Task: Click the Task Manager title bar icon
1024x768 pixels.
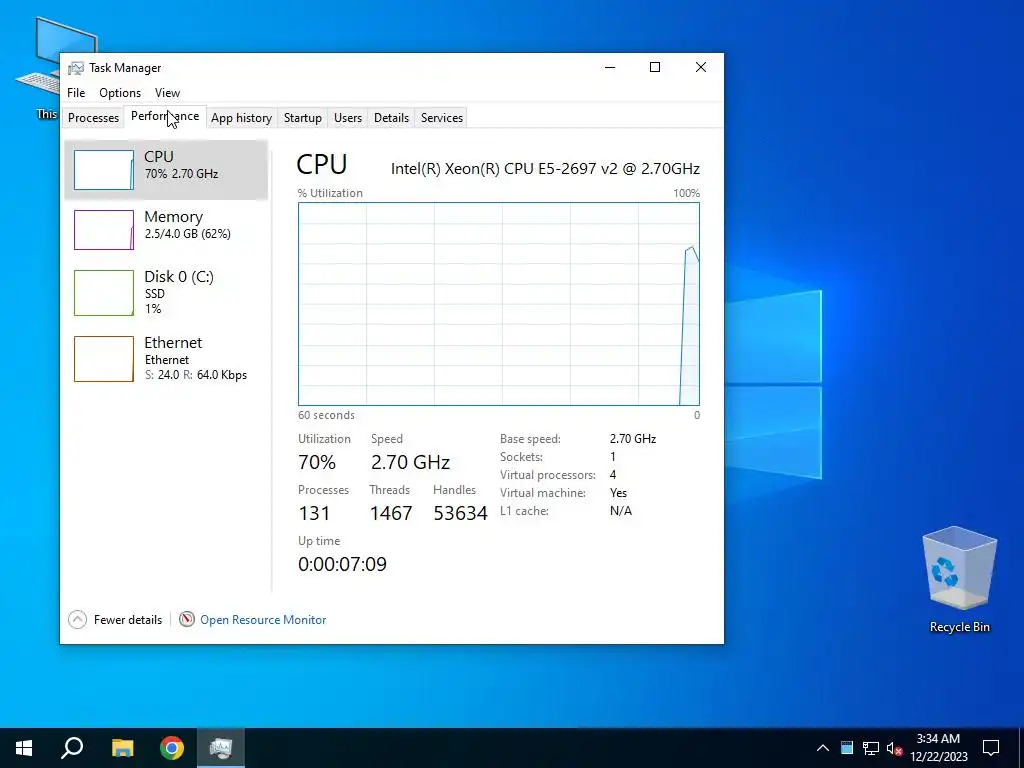Action: [x=76, y=68]
